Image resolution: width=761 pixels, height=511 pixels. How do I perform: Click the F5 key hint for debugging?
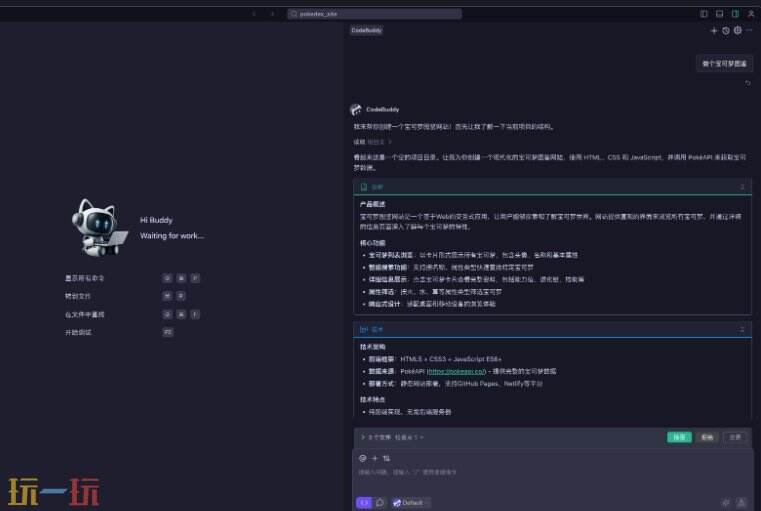click(167, 332)
